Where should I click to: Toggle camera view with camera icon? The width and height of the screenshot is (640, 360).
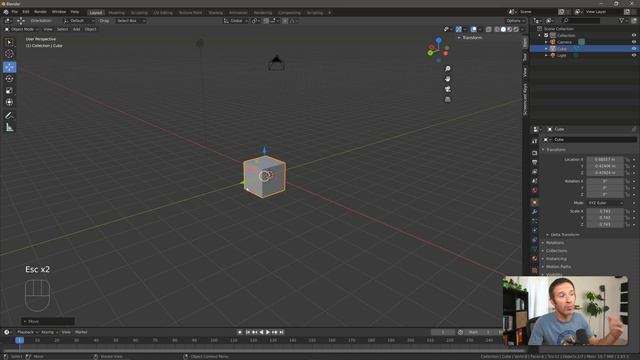point(448,89)
